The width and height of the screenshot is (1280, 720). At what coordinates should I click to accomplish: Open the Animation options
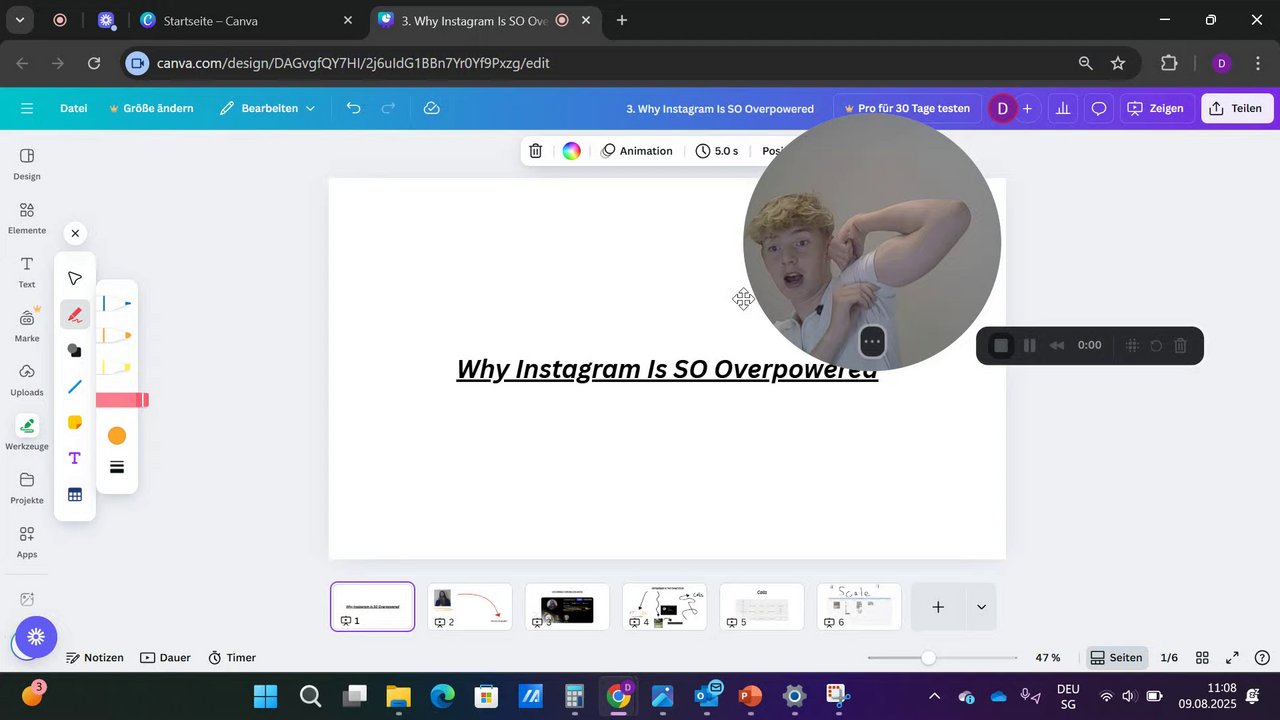coord(637,151)
